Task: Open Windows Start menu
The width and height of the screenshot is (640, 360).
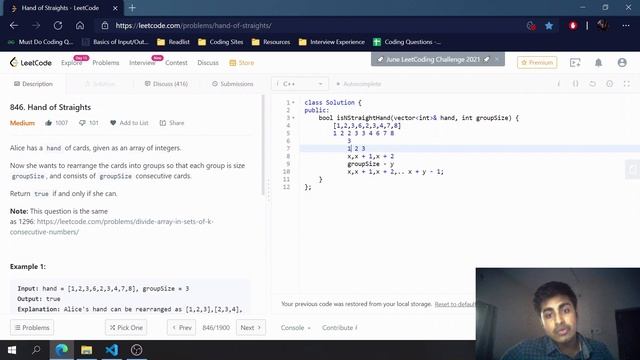Action: [12, 350]
